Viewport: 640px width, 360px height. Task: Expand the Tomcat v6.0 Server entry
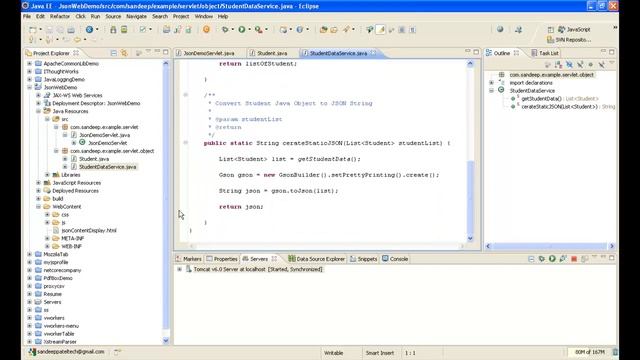(x=179, y=269)
